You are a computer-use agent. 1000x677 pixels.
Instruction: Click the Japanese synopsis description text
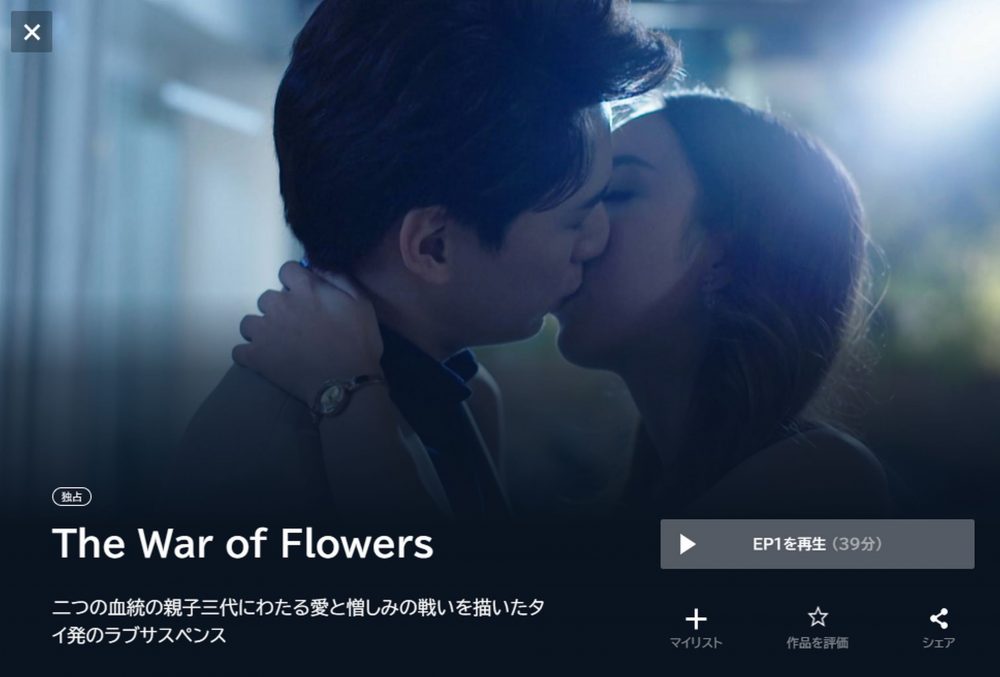tap(298, 621)
